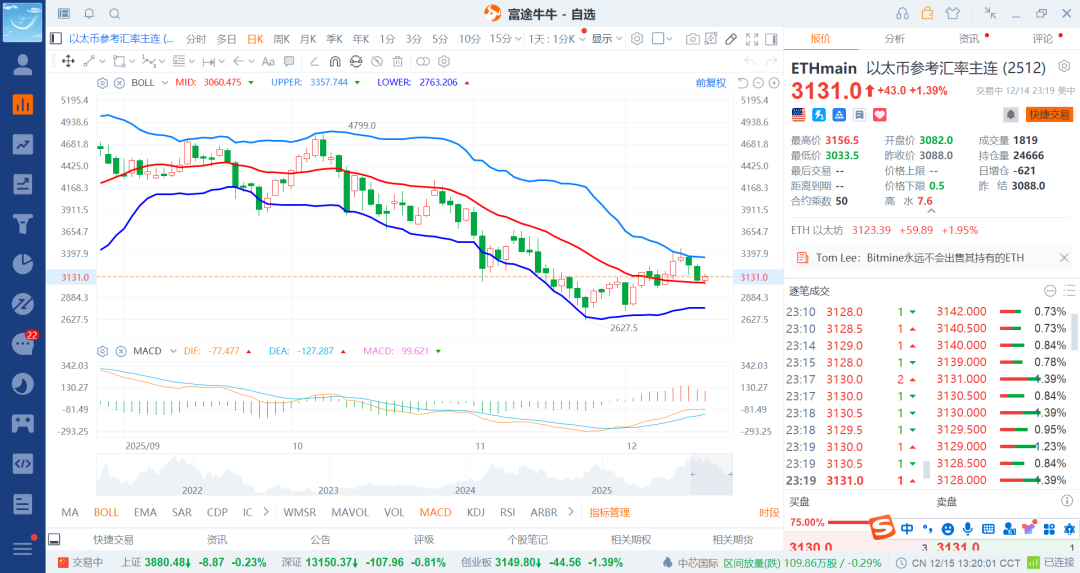Add to favorites with heart icon

[880, 114]
